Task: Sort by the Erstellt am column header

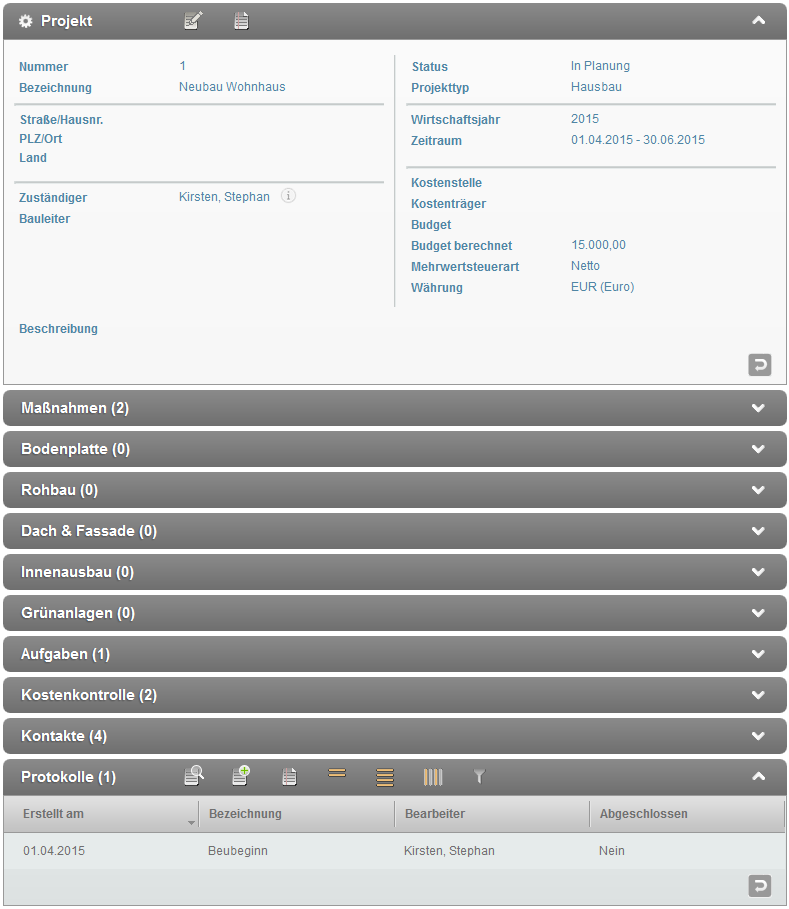Action: click(100, 814)
